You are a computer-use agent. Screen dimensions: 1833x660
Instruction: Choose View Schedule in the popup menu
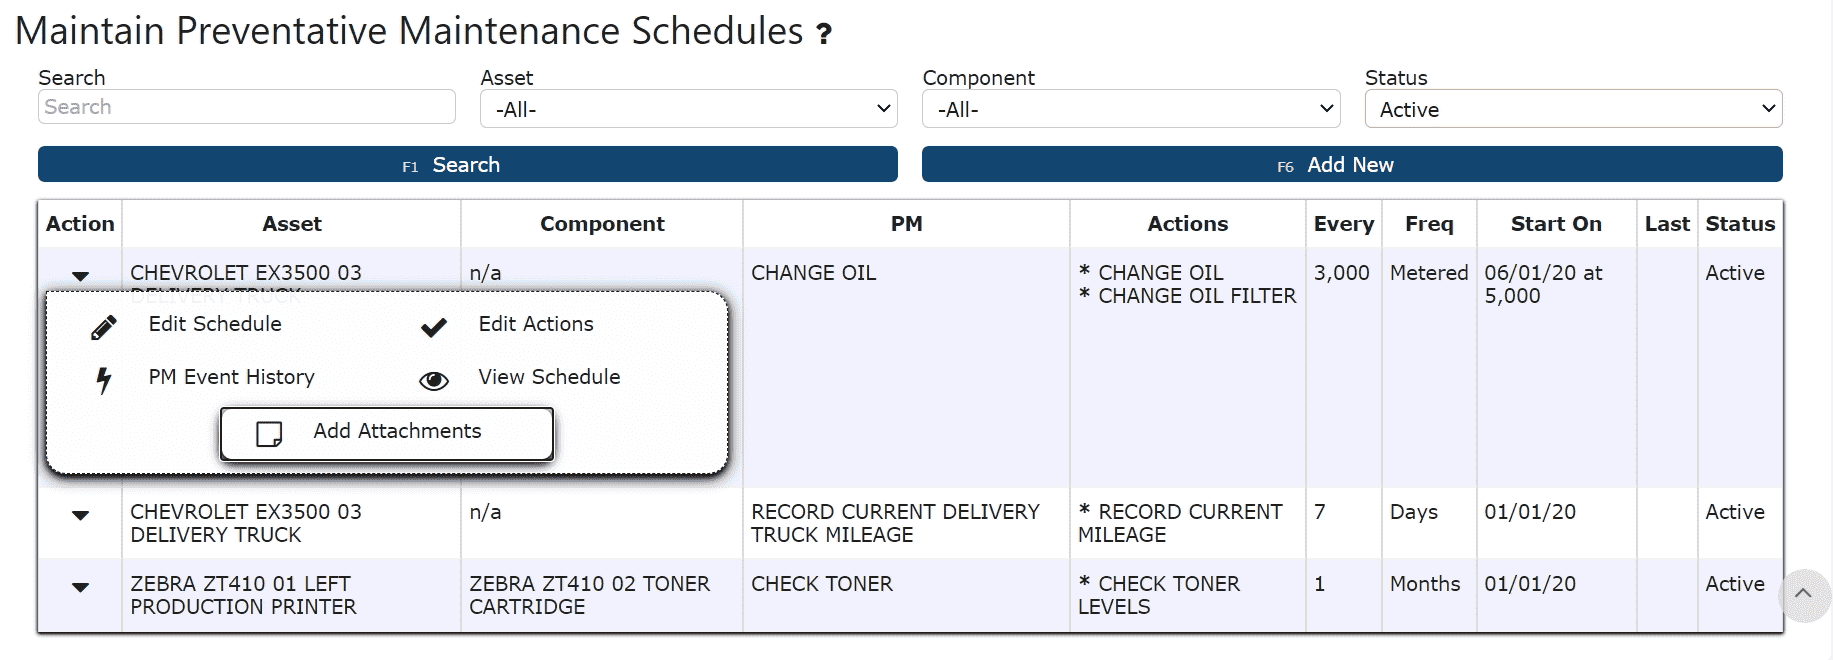(549, 377)
